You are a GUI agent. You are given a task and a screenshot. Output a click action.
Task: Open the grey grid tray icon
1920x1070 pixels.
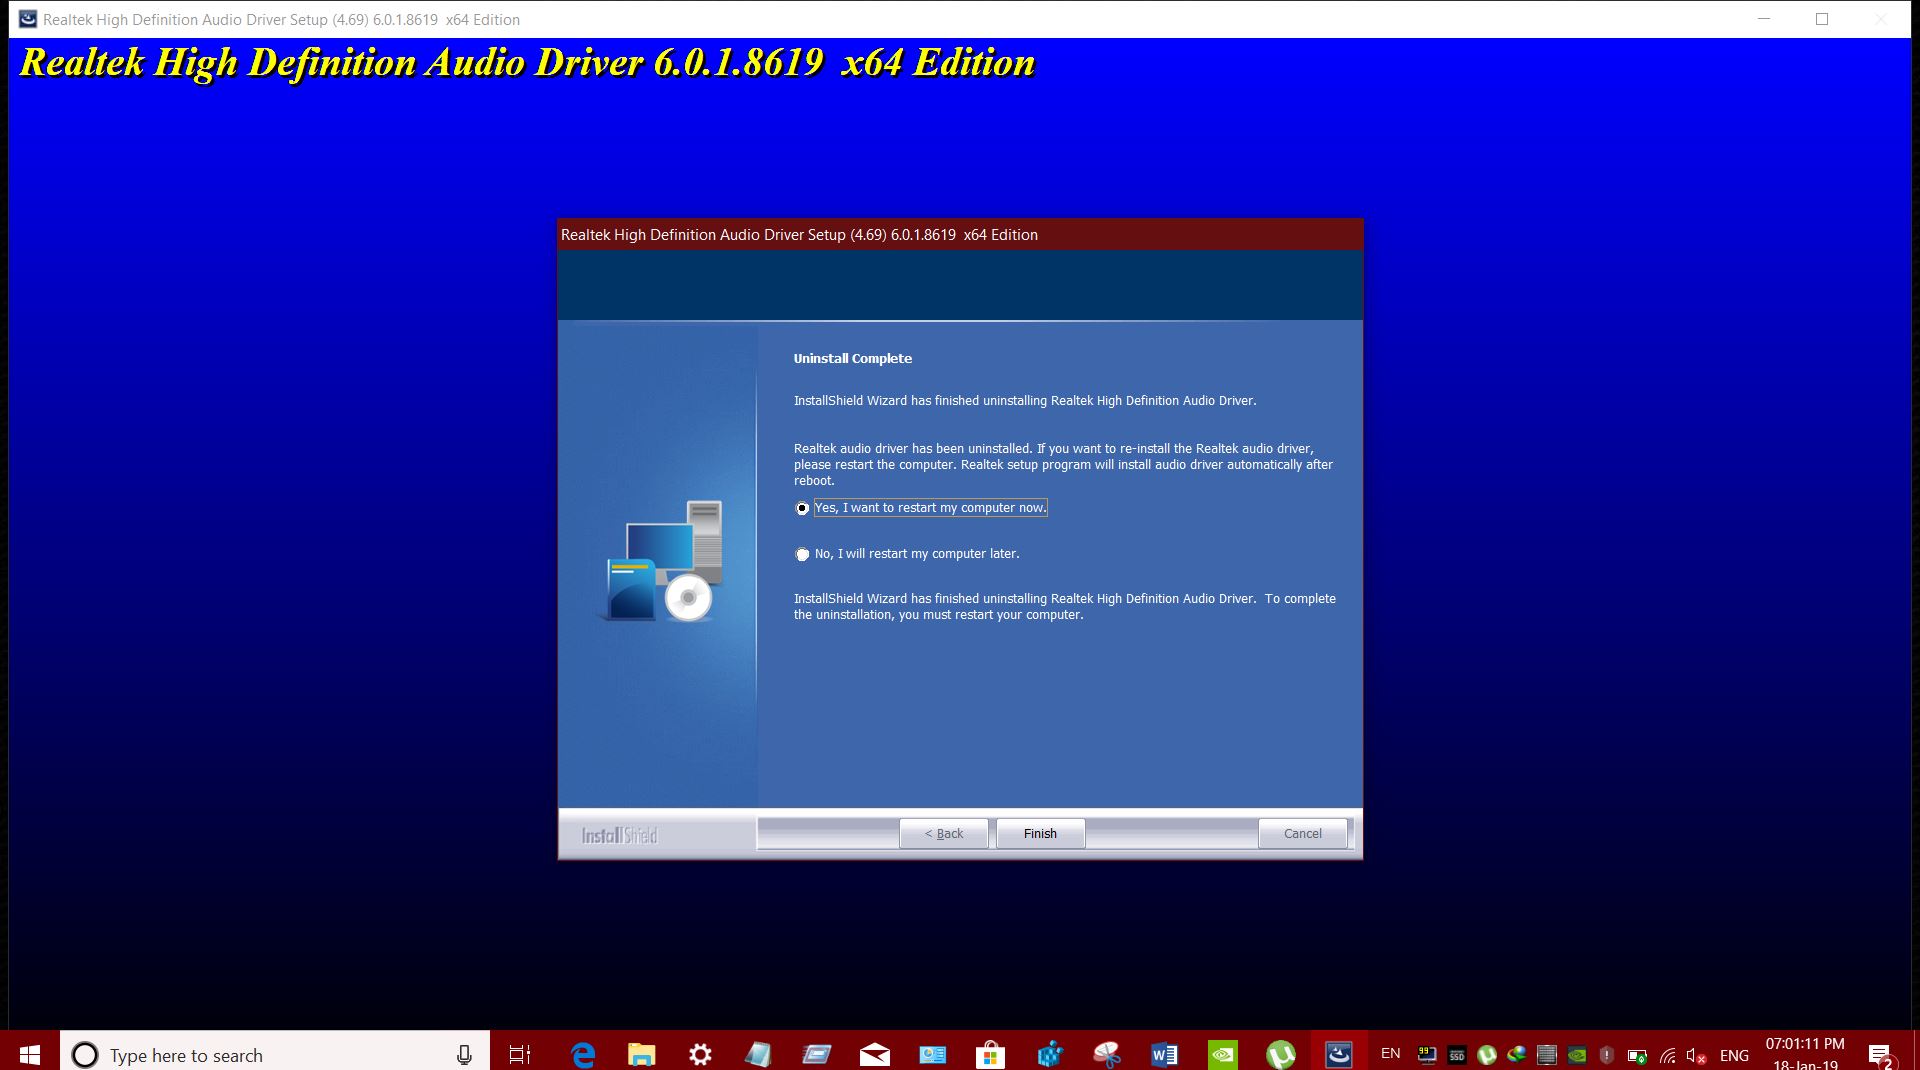(1547, 1054)
